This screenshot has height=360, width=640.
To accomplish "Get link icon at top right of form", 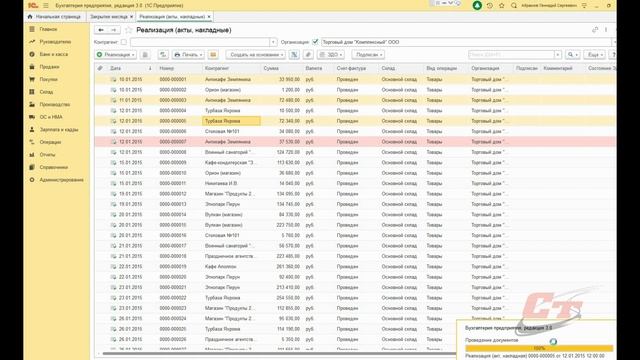I will pyautogui.click(x=595, y=30).
